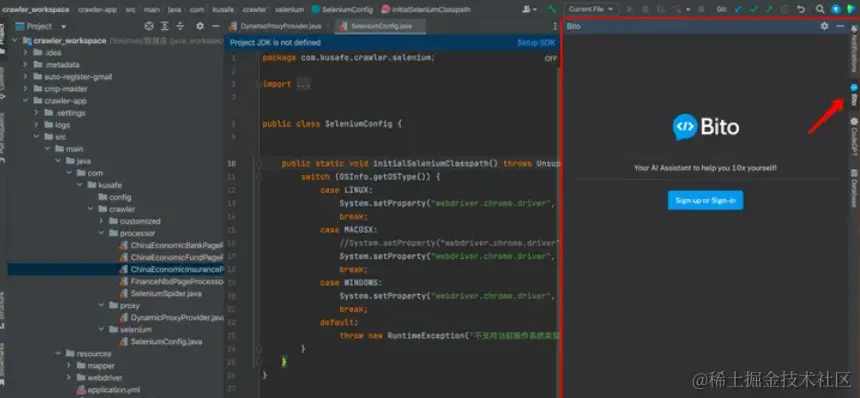
Task: Expand the logs folder
Action: (x=36, y=125)
